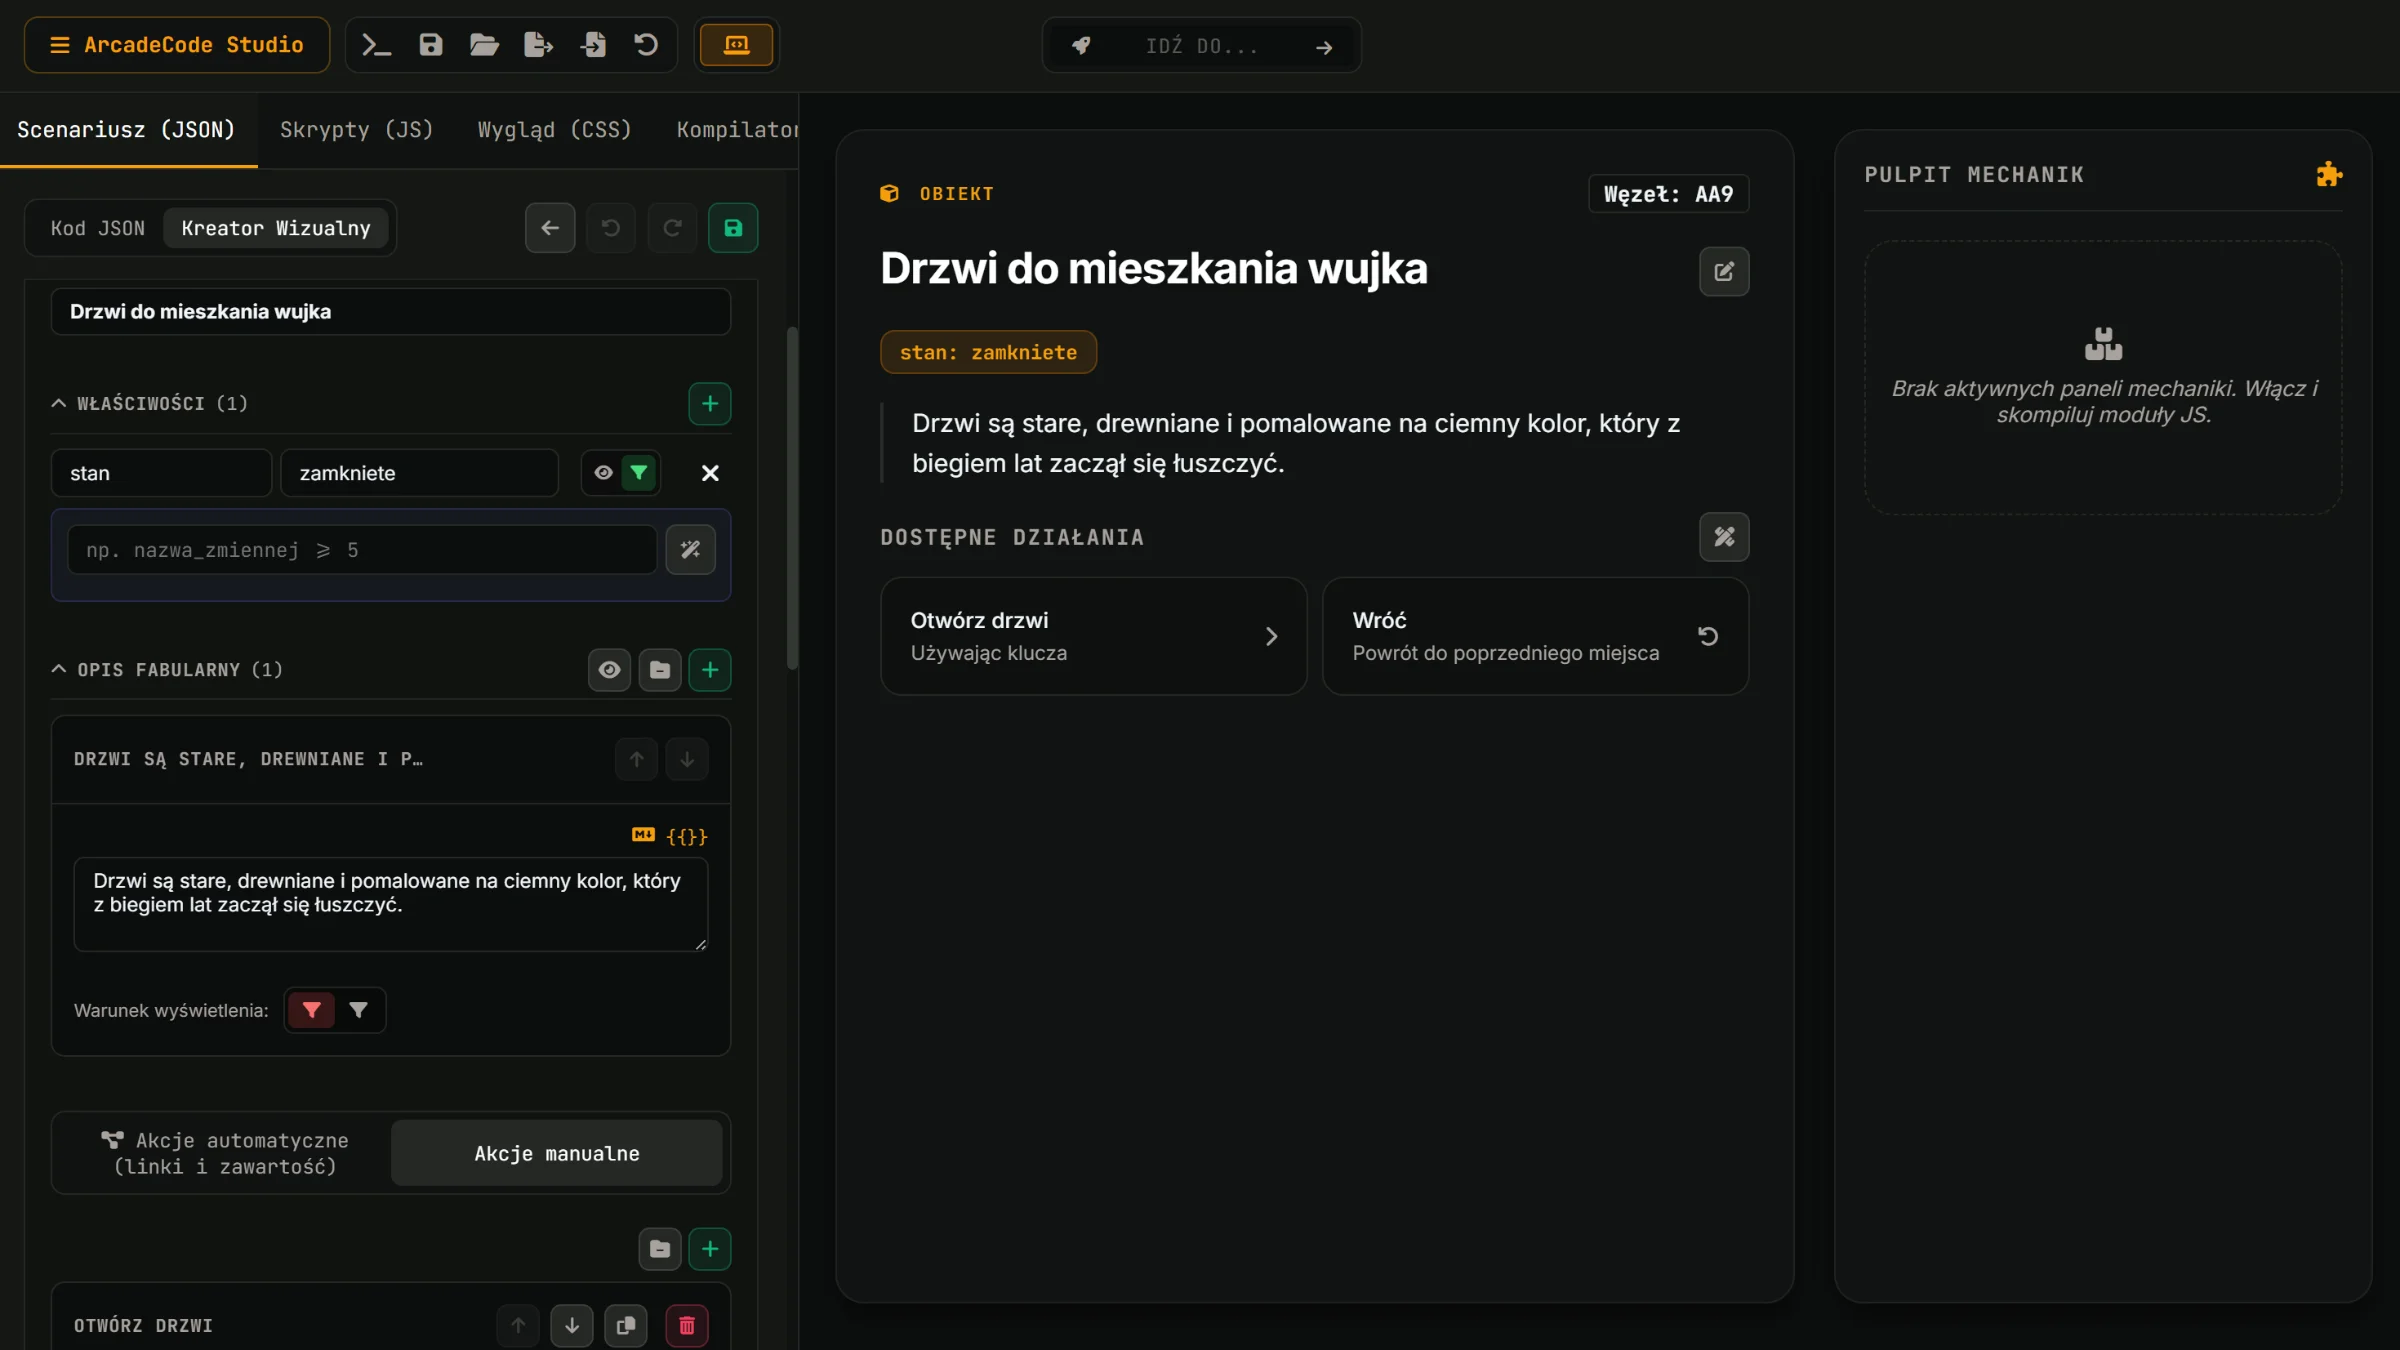Toggle the orange preview screen button
Image resolution: width=2400 pixels, height=1350 pixels.
pyautogui.click(x=736, y=45)
